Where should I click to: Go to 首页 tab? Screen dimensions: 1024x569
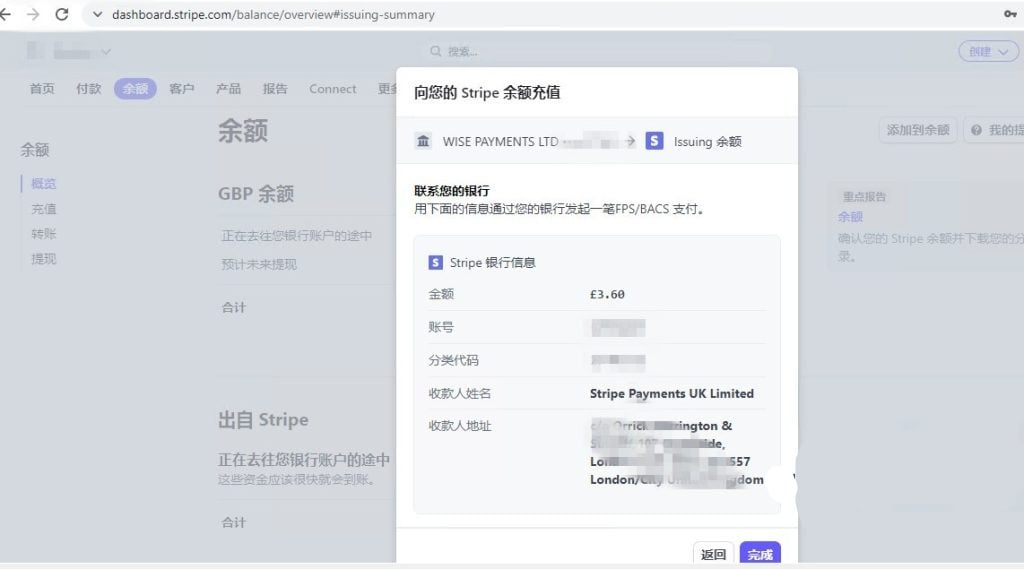pos(42,89)
